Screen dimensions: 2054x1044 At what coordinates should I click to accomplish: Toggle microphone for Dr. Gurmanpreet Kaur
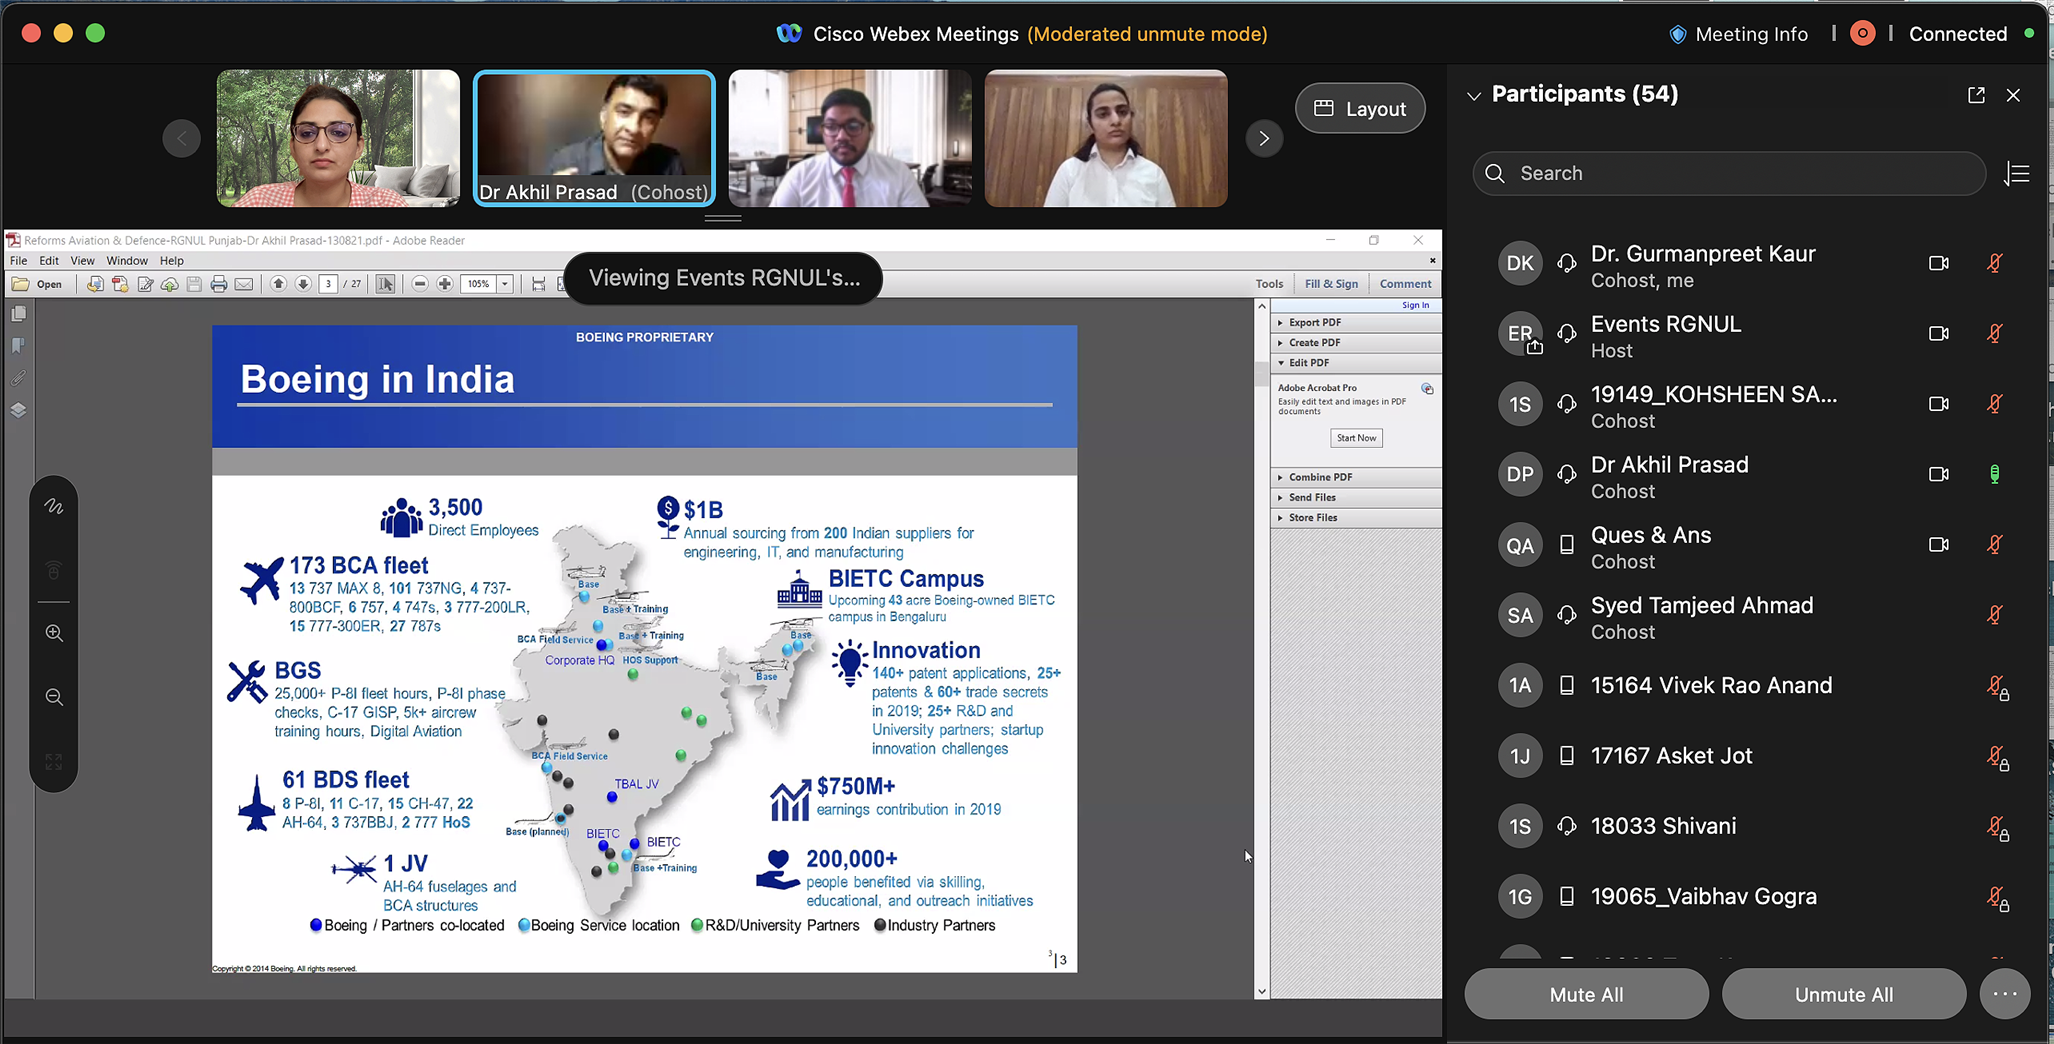(x=1994, y=263)
